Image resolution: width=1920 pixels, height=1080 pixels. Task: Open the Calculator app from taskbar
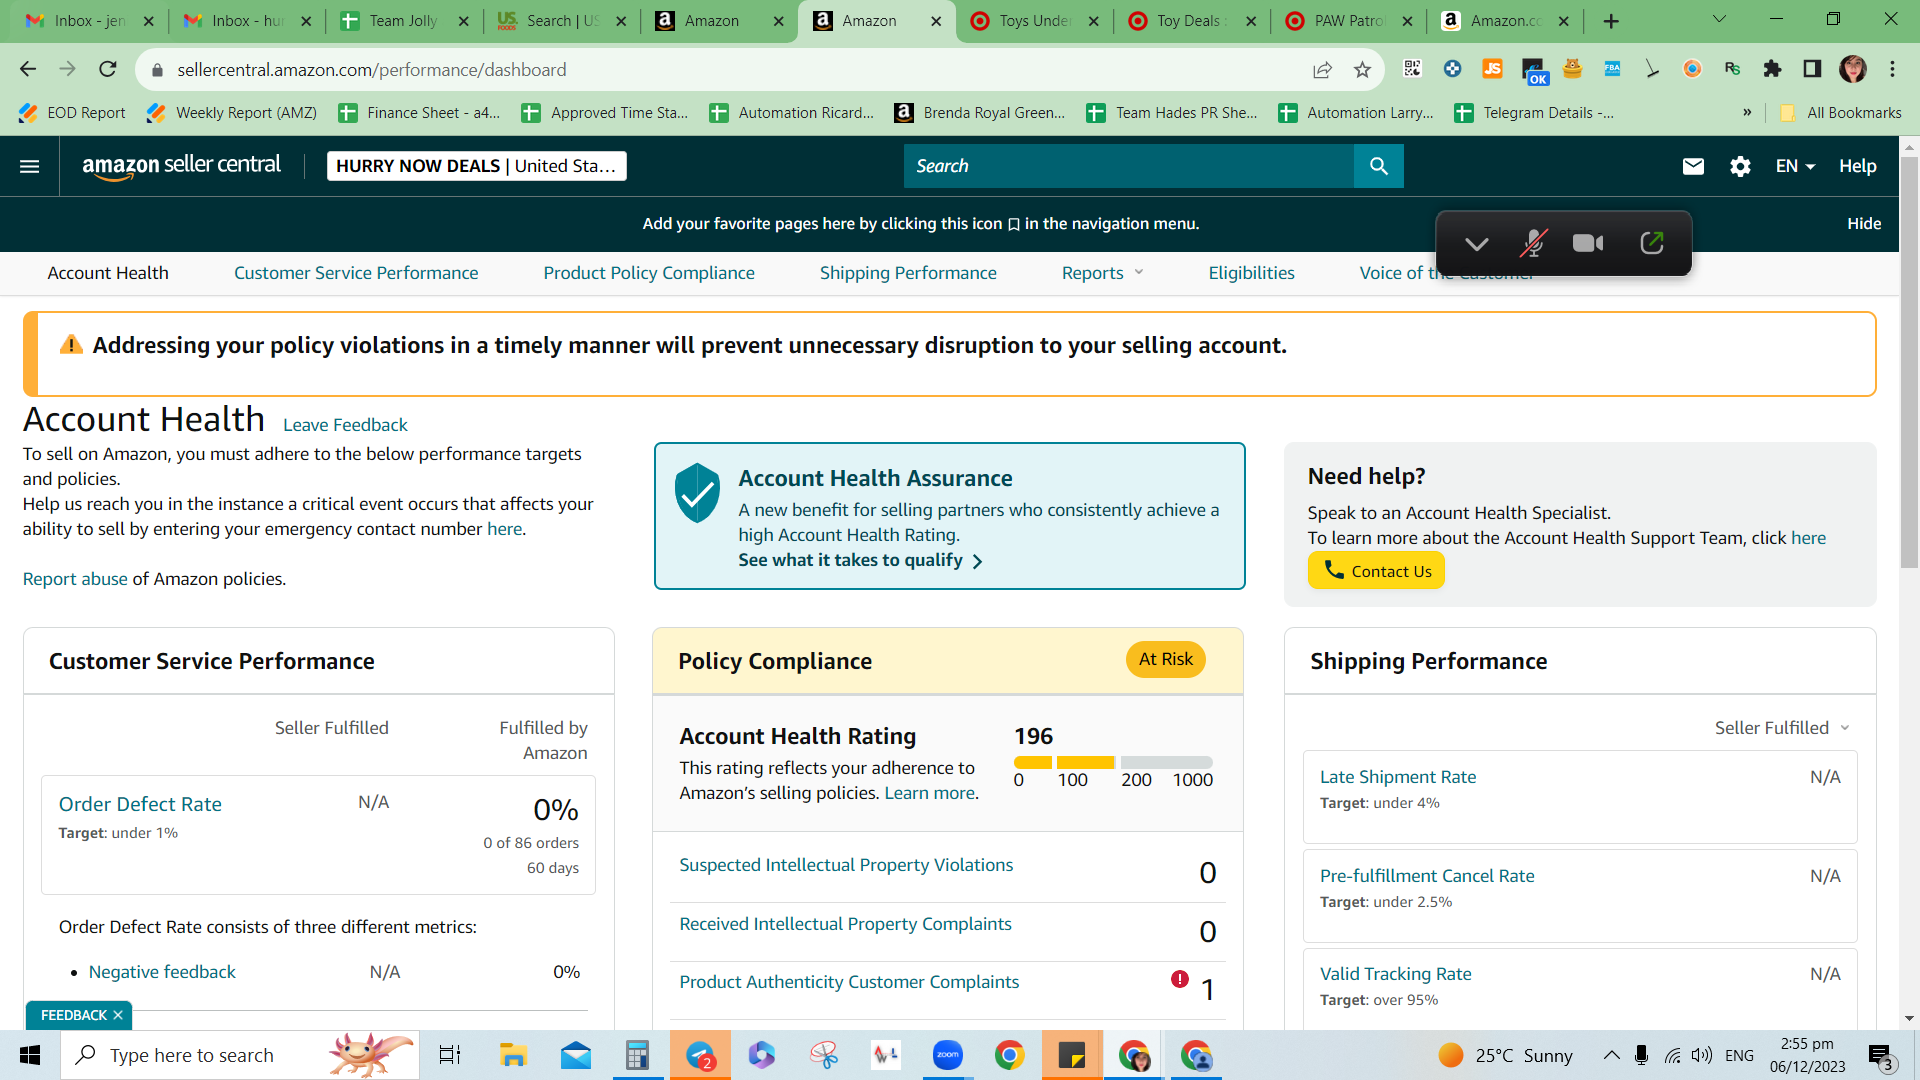pyautogui.click(x=637, y=1055)
